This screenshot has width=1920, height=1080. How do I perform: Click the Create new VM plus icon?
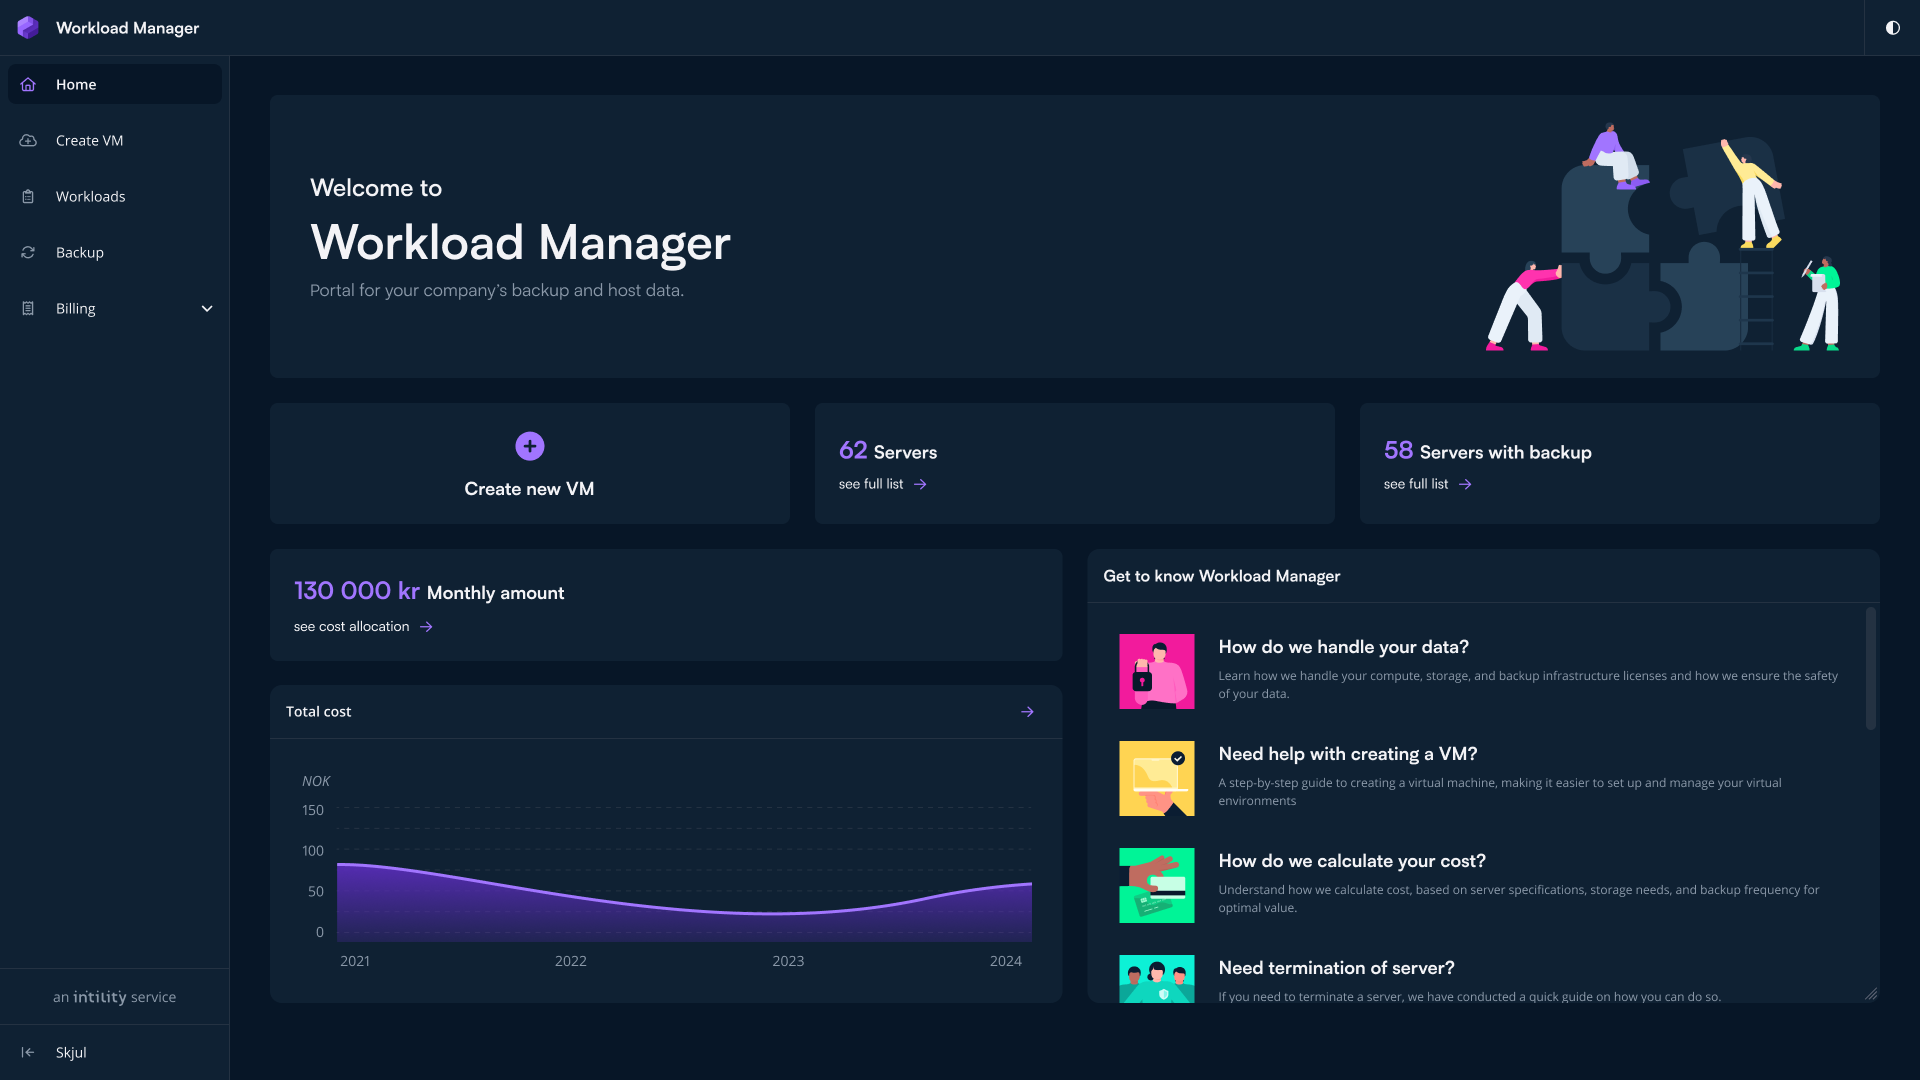click(529, 447)
